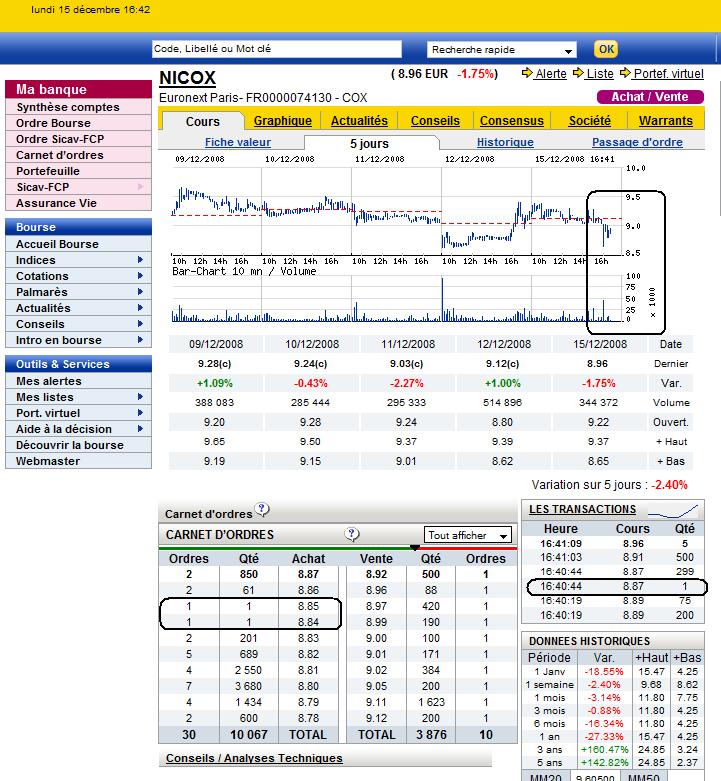Click the 10 067 total quantity cell
Viewport: 721px width, 781px height.
click(x=248, y=734)
